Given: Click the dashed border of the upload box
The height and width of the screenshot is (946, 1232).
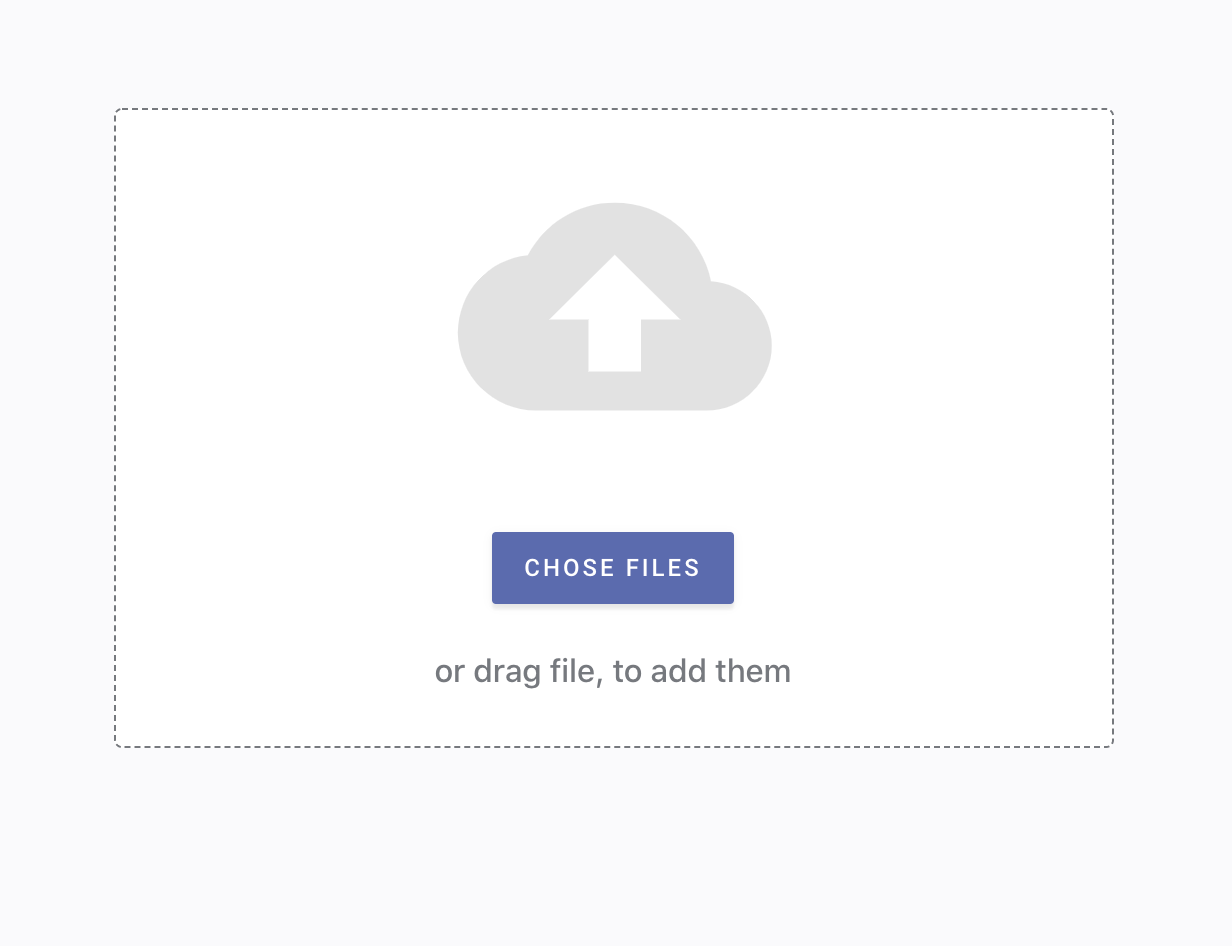Looking at the screenshot, I should 614,109.
